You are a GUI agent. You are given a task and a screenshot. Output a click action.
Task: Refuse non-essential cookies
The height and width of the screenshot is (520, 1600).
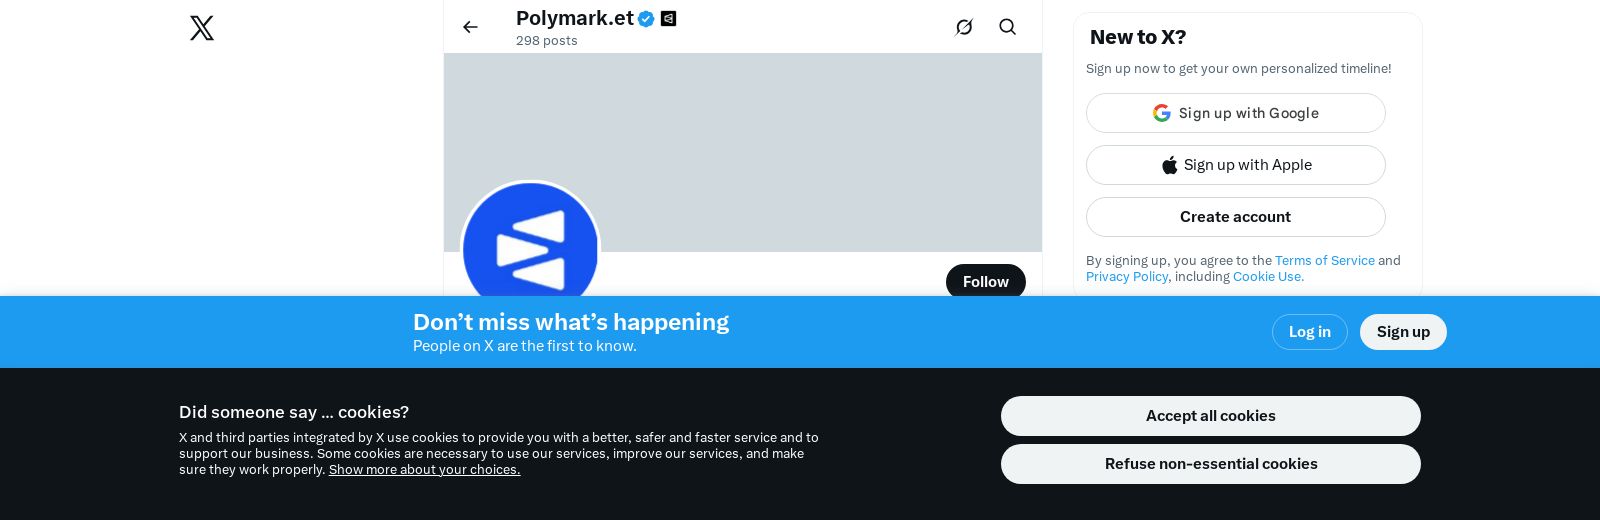click(x=1210, y=464)
